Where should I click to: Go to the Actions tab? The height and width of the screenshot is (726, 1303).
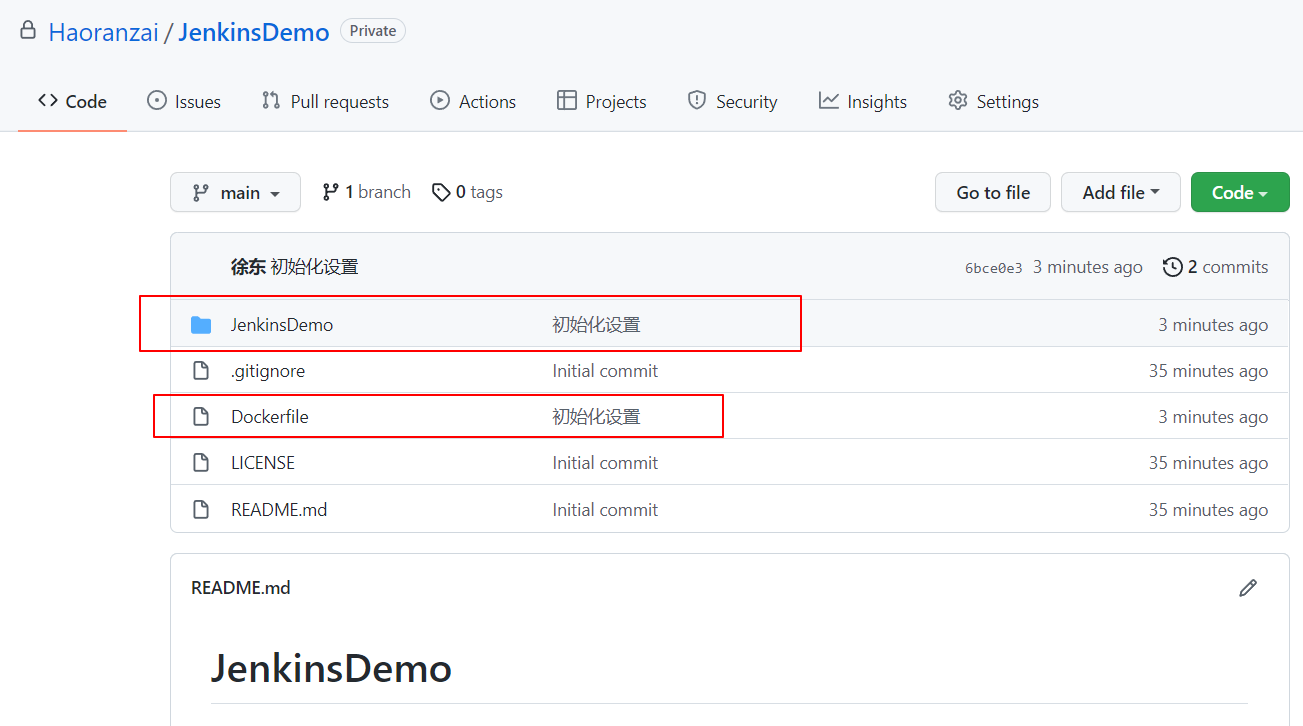(x=473, y=101)
